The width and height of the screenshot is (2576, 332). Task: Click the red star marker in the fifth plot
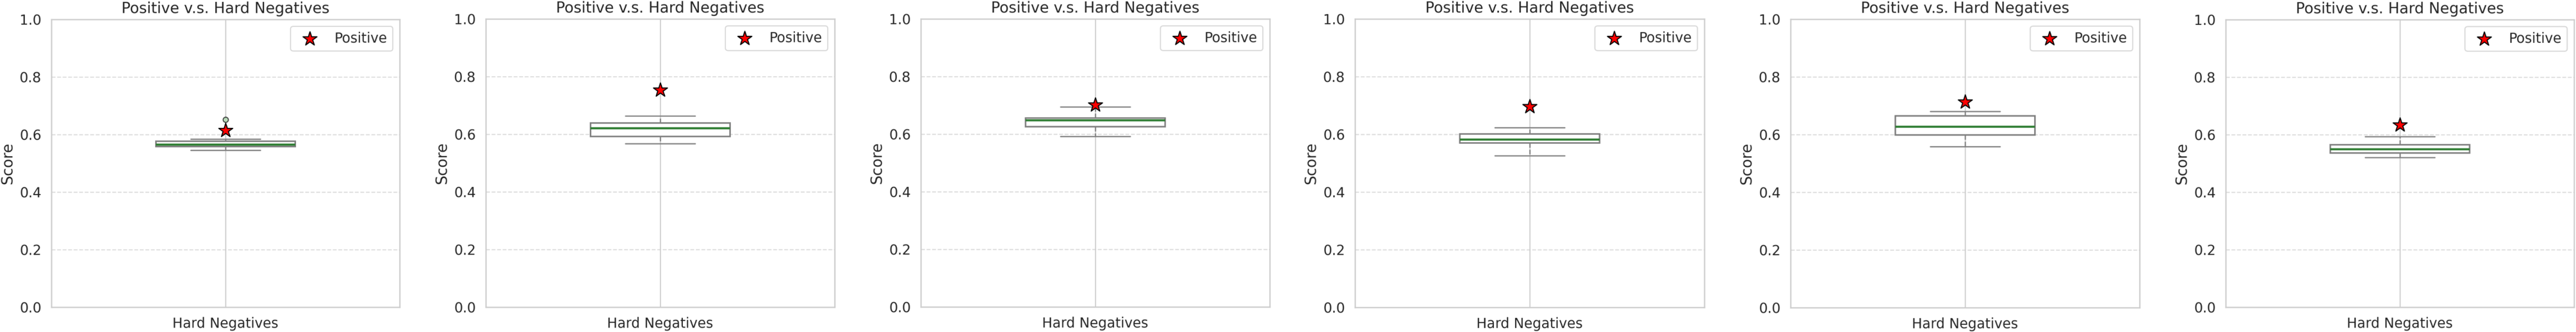[x=1965, y=102]
